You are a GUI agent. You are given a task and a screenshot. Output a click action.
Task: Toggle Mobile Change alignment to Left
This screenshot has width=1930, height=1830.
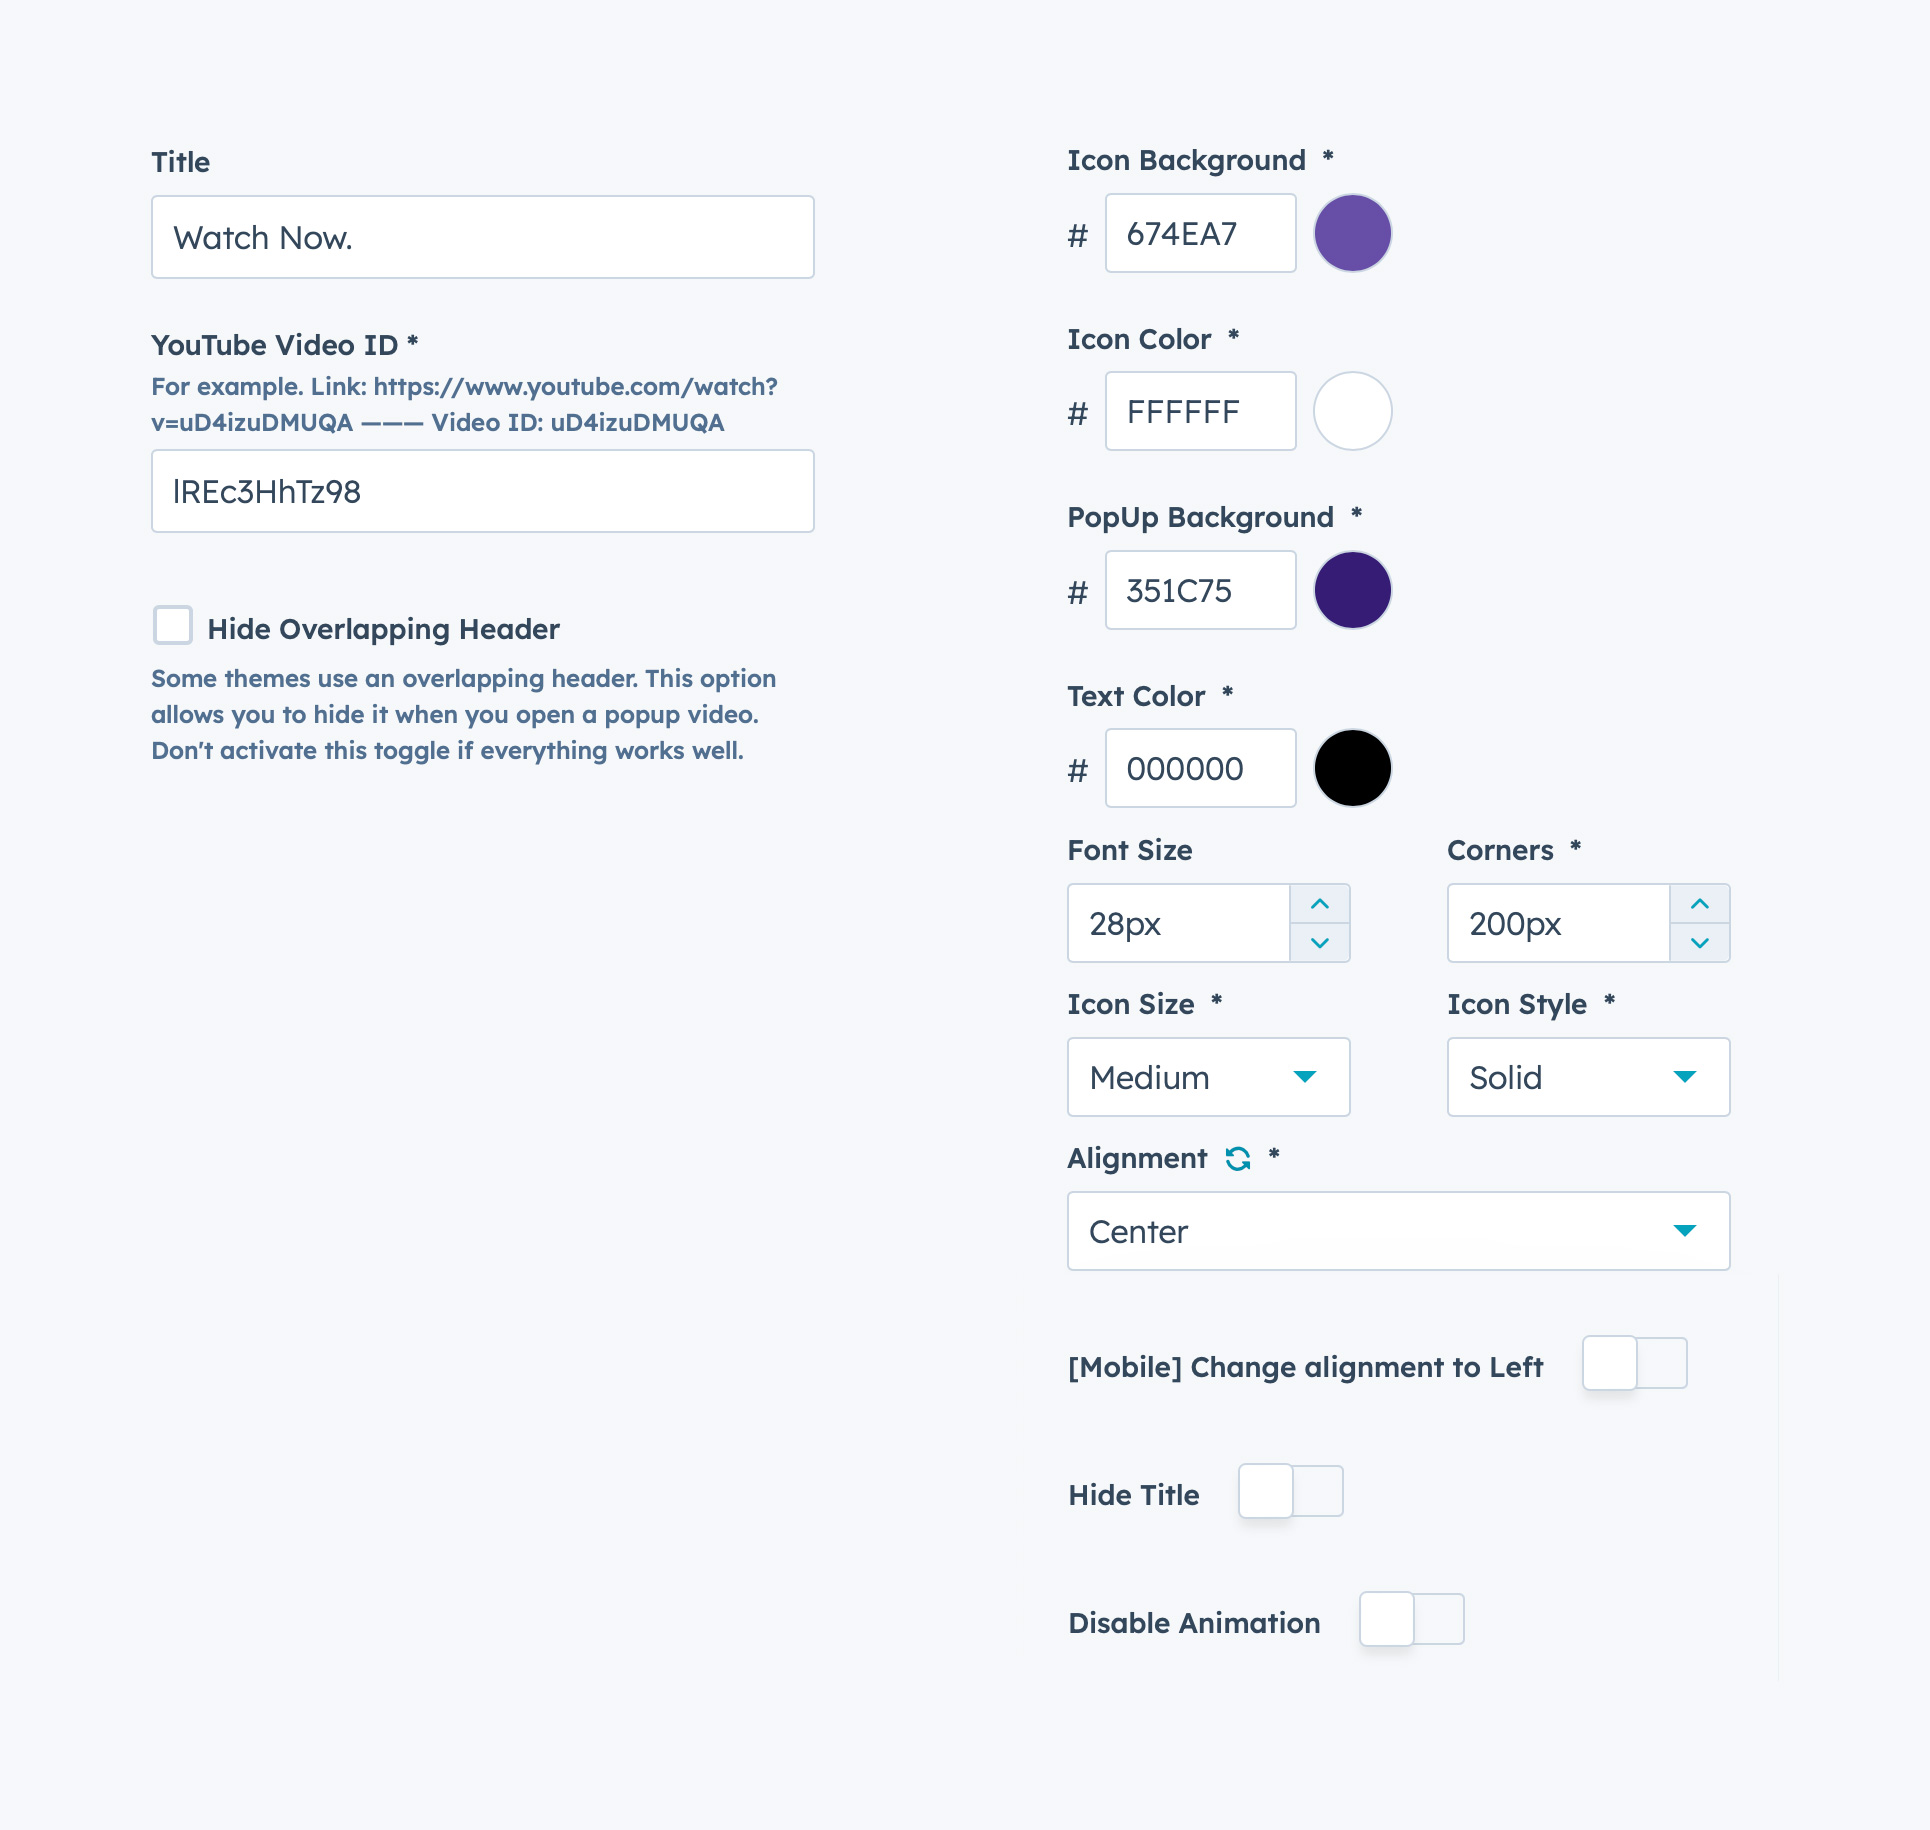[1634, 1363]
